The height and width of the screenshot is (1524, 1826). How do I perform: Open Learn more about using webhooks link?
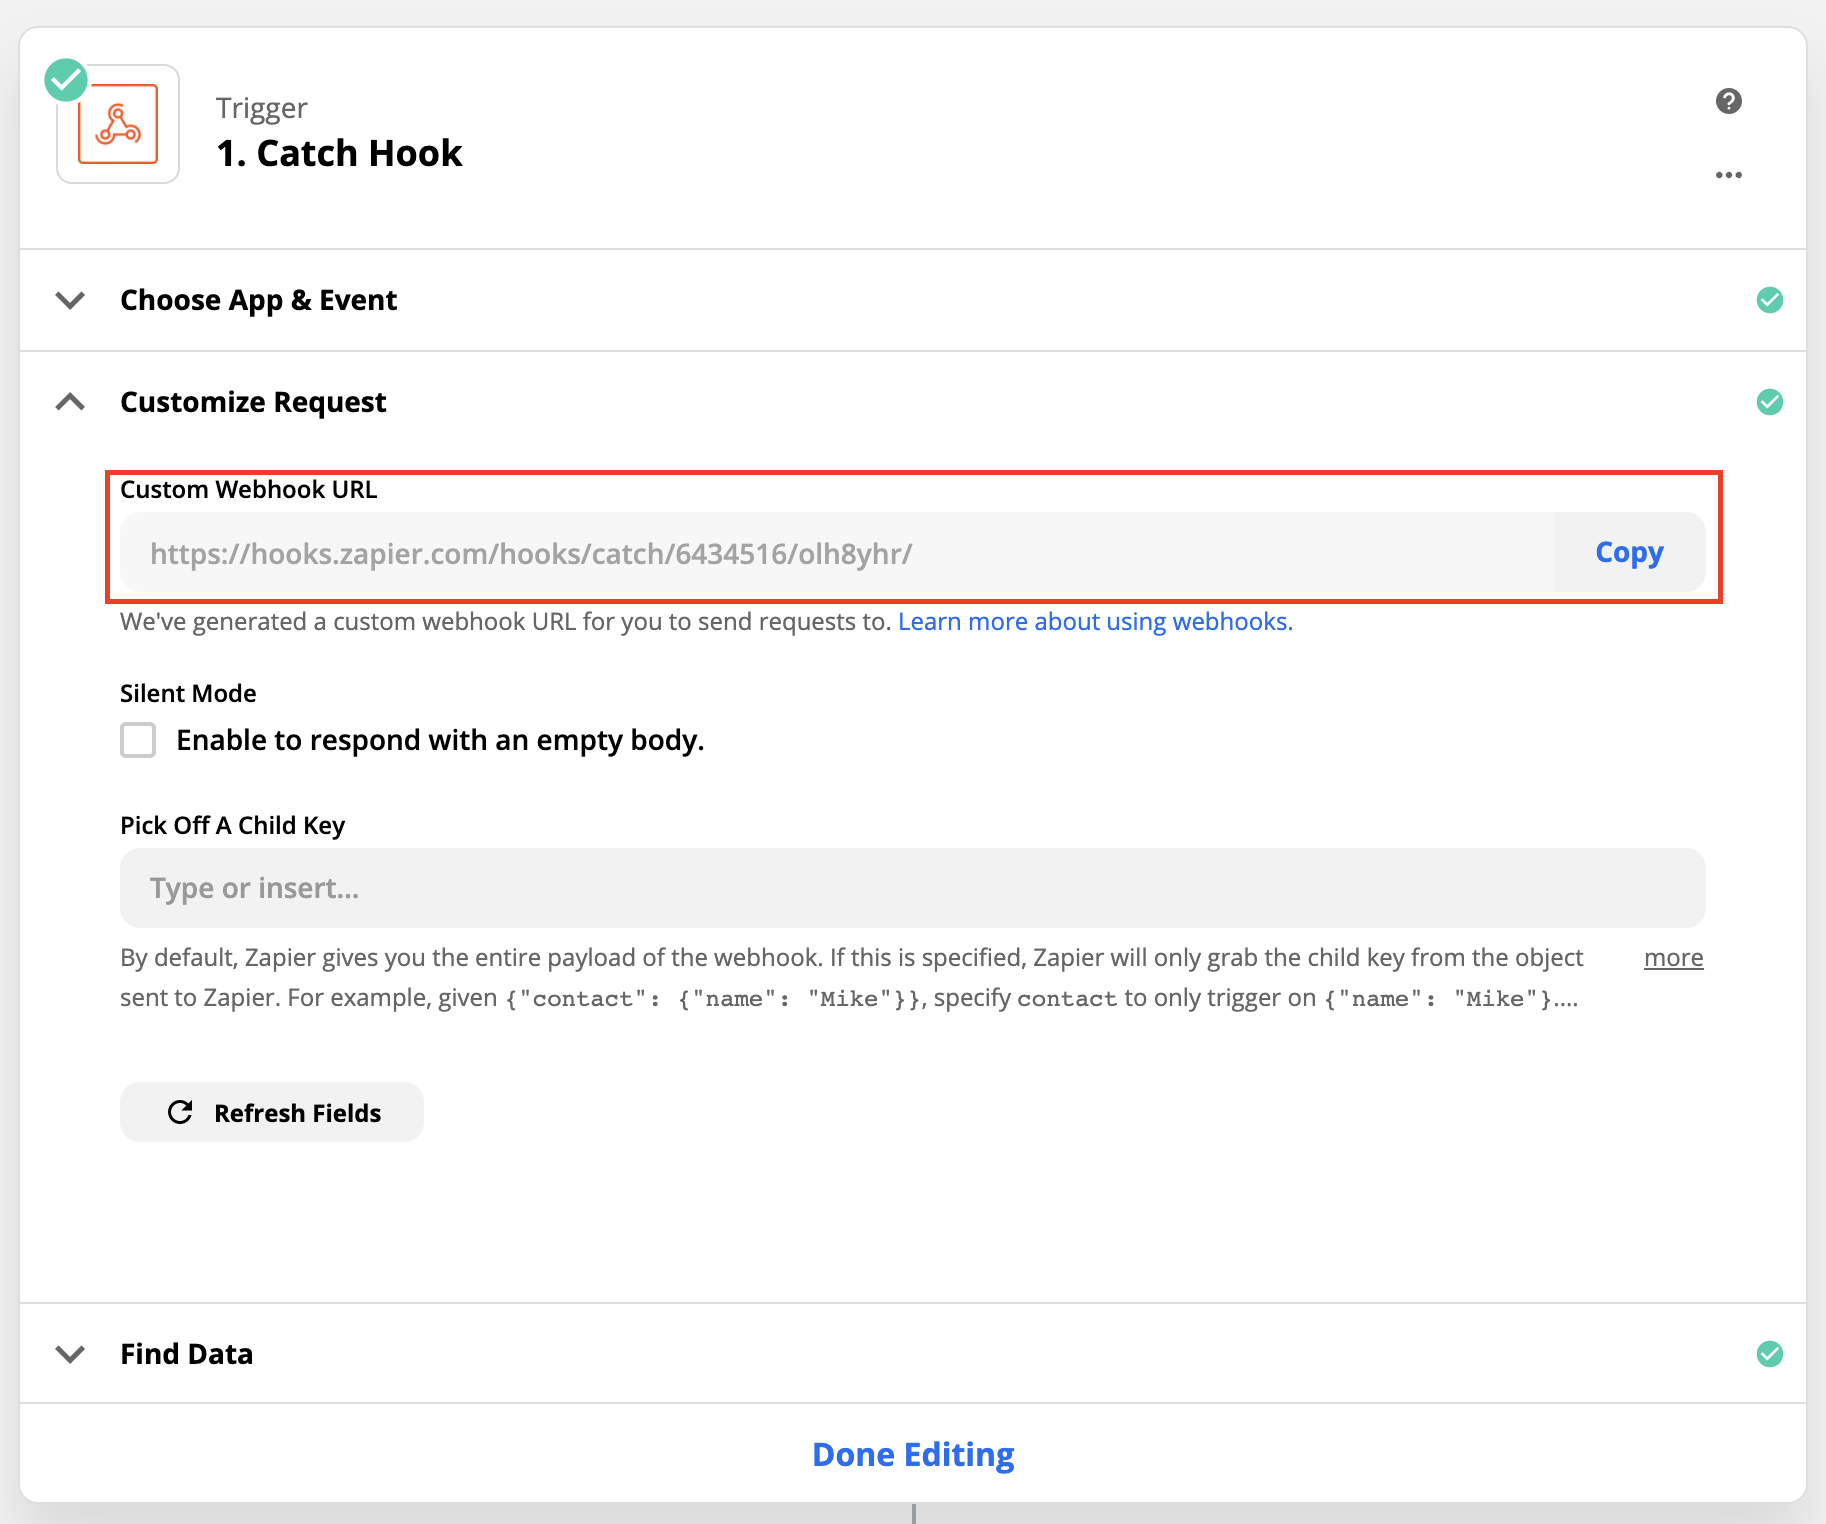pos(1095,622)
